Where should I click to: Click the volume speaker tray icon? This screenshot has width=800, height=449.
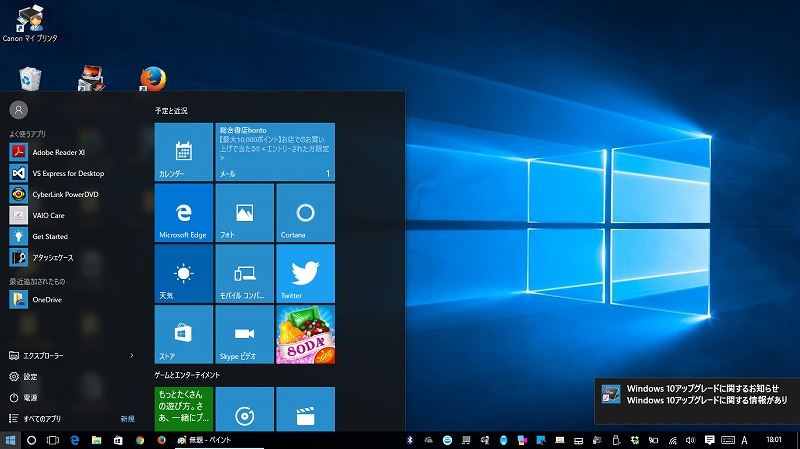(690, 440)
